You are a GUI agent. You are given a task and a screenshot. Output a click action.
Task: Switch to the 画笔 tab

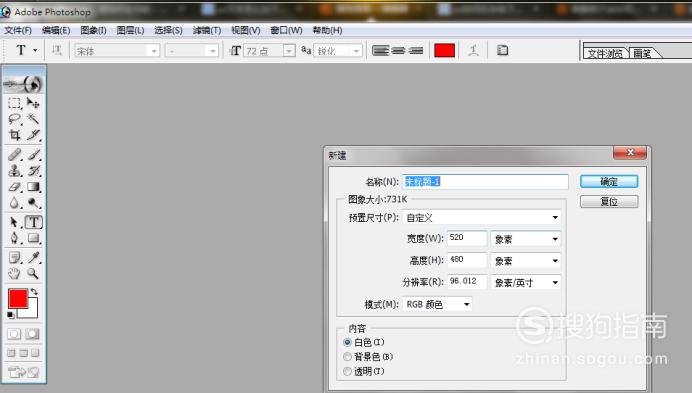(643, 53)
